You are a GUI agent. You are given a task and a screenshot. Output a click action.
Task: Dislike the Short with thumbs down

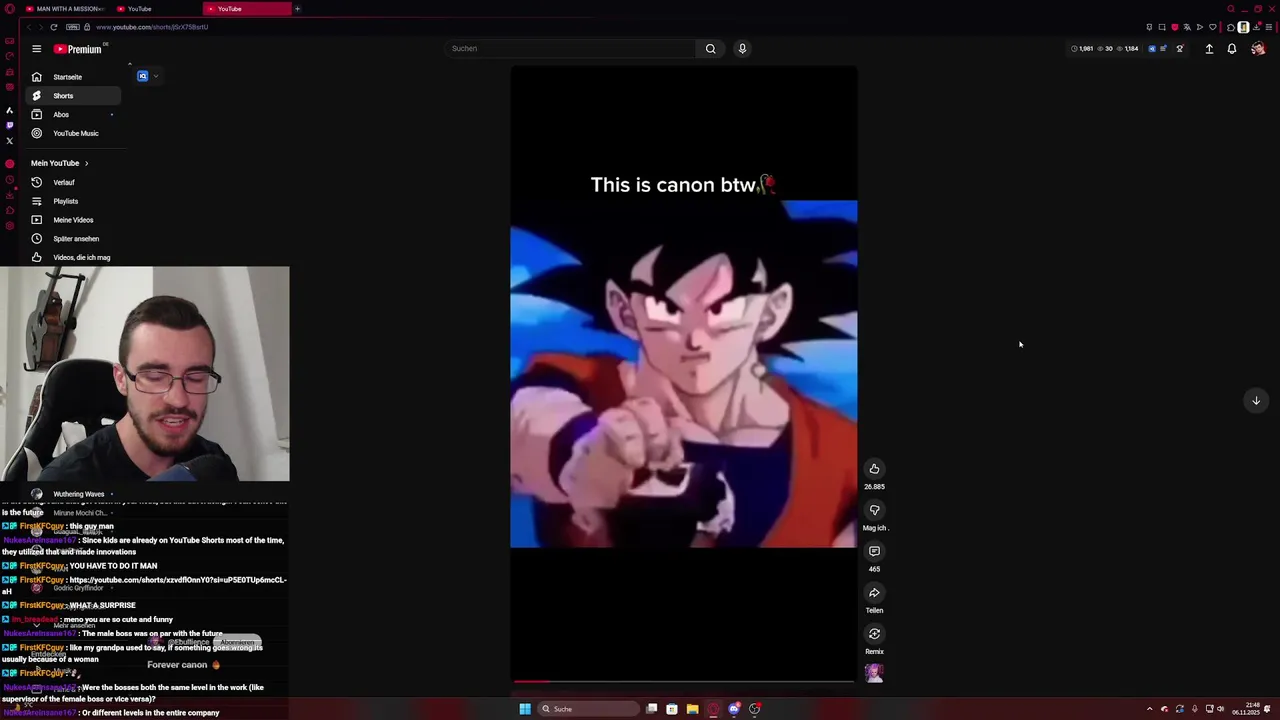pyautogui.click(x=874, y=510)
